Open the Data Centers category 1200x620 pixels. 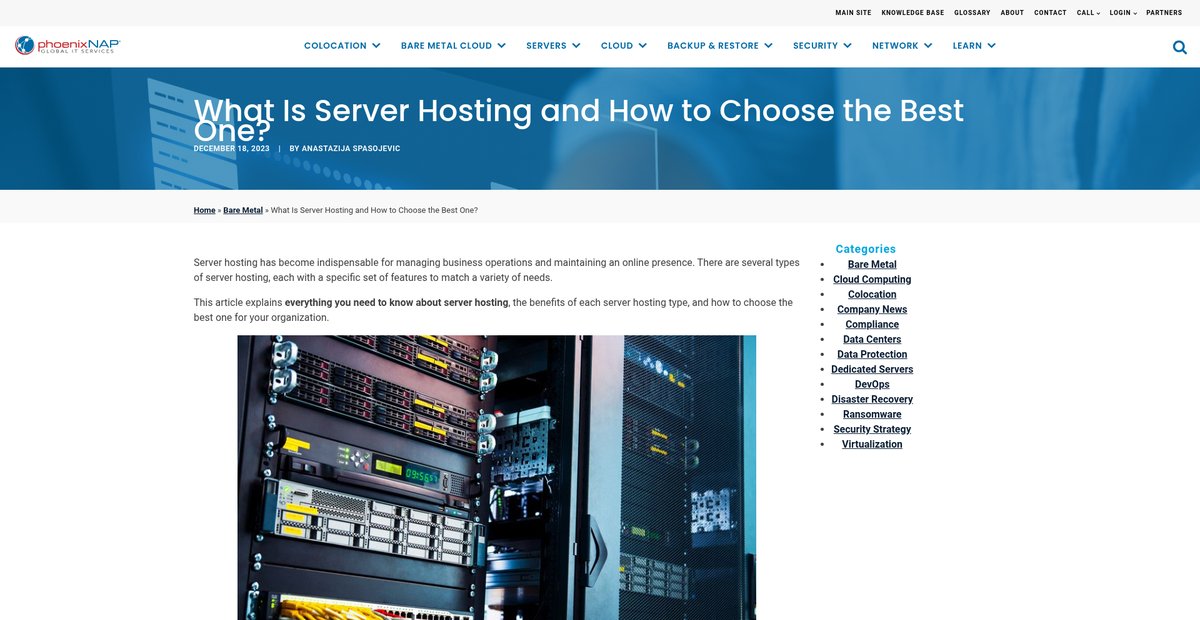click(872, 339)
